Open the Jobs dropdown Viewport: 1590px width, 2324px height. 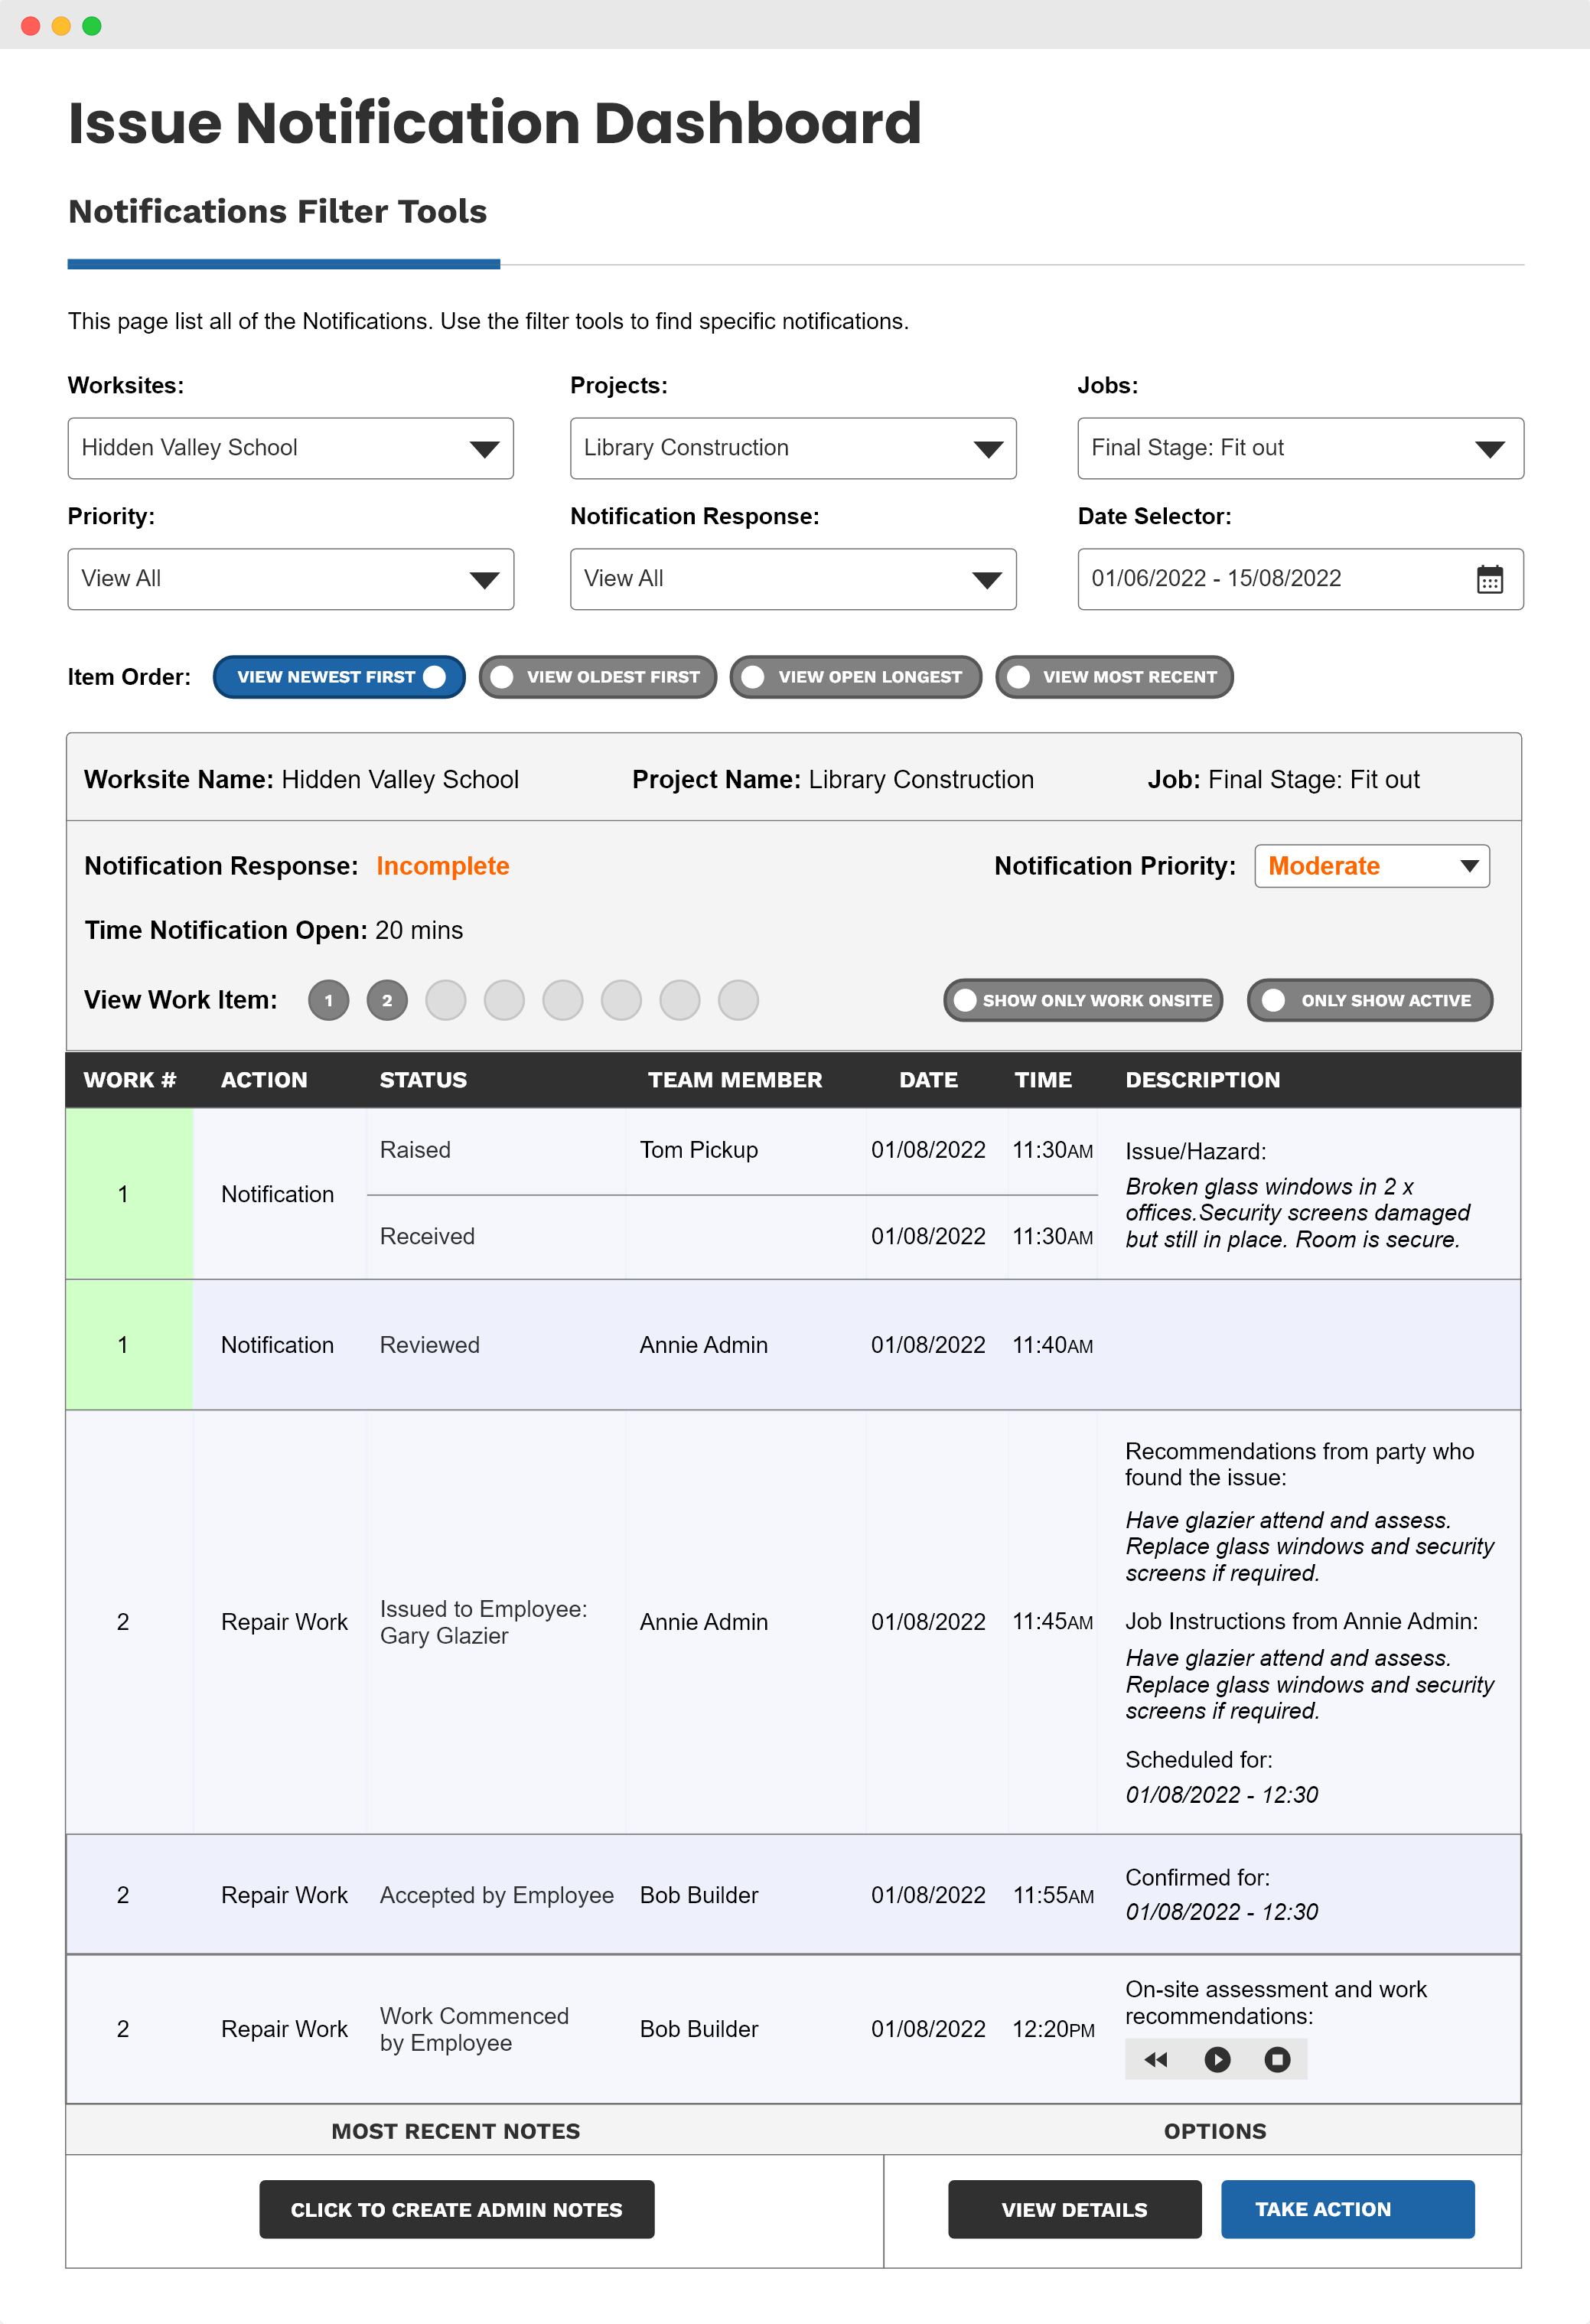(1299, 448)
